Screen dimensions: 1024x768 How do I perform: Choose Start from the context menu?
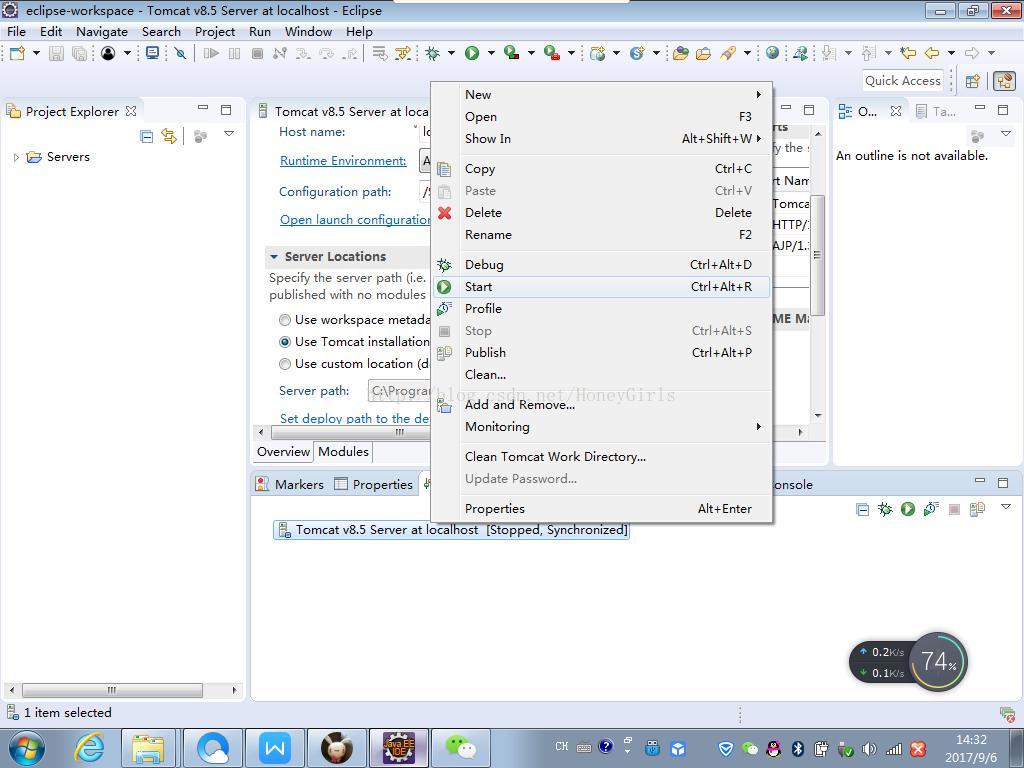tap(601, 287)
